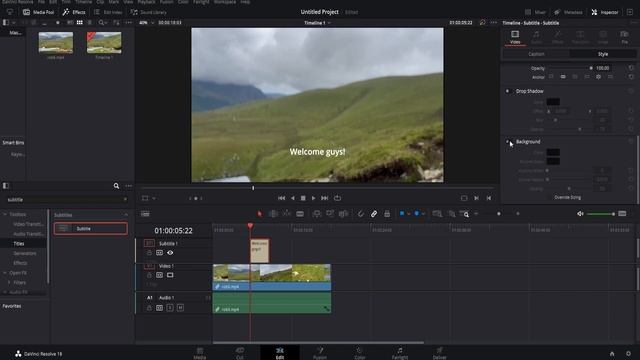Solo the Audio 1 track
This screenshot has height=360, width=640.
coord(170,308)
